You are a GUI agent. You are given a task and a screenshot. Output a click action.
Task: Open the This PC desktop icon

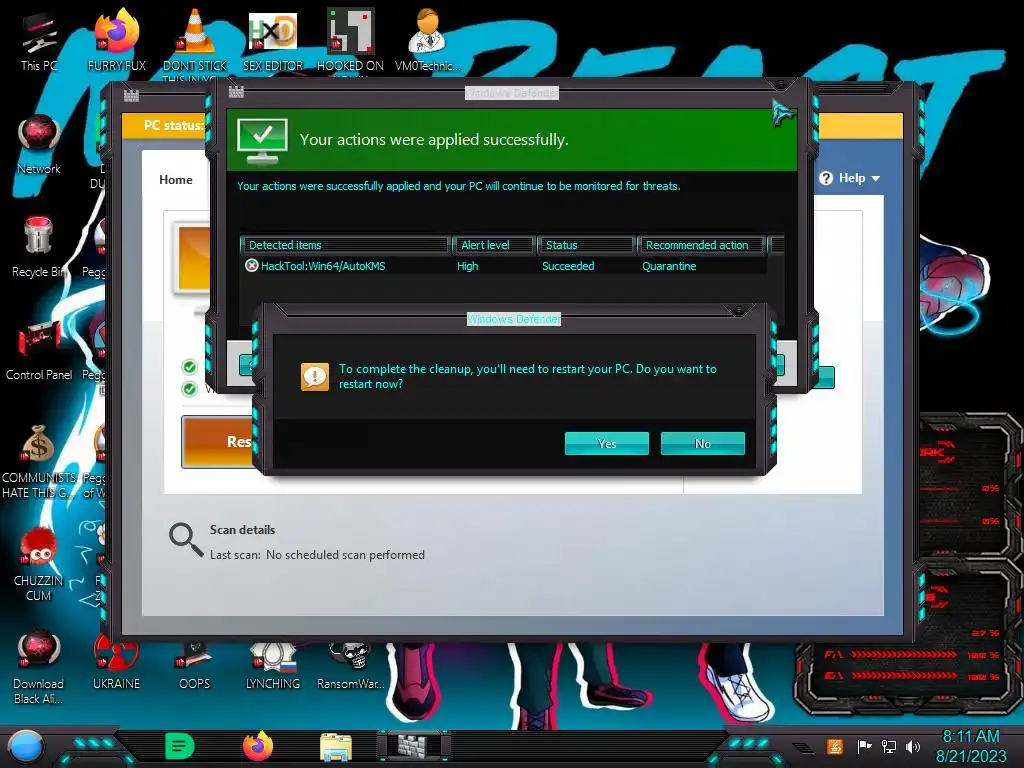[x=39, y=42]
